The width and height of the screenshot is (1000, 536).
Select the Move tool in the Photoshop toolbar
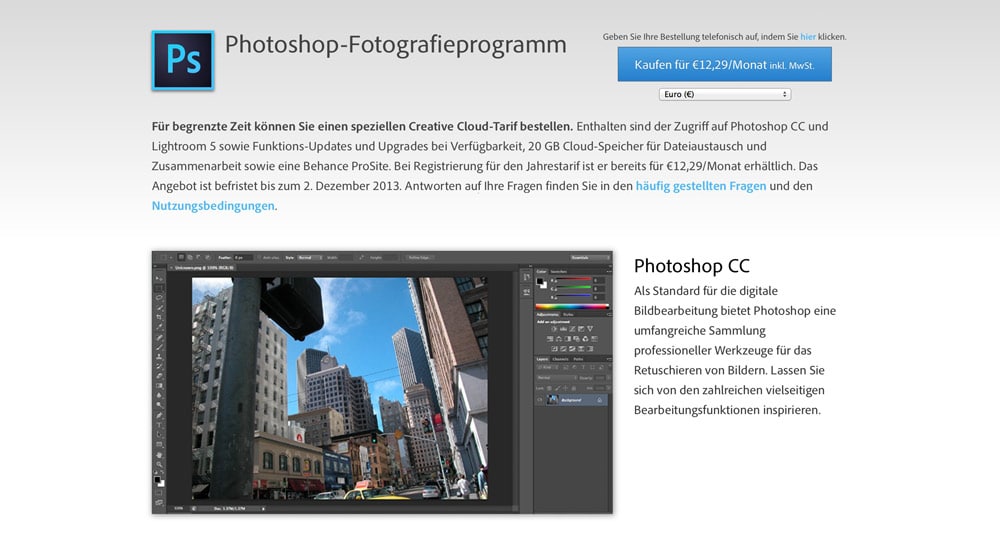(159, 278)
